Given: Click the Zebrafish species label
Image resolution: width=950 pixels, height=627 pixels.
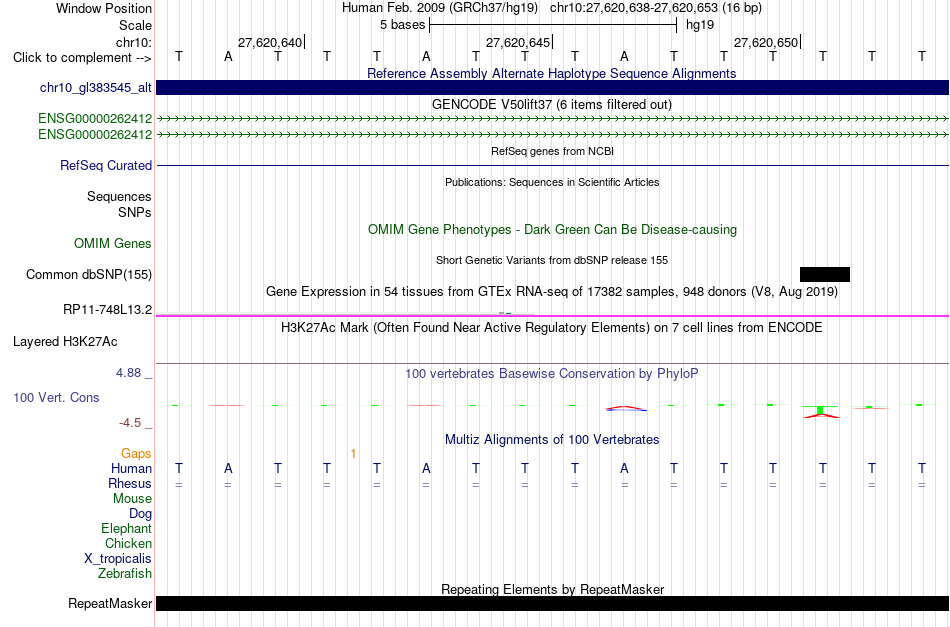Looking at the screenshot, I should pyautogui.click(x=125, y=573).
